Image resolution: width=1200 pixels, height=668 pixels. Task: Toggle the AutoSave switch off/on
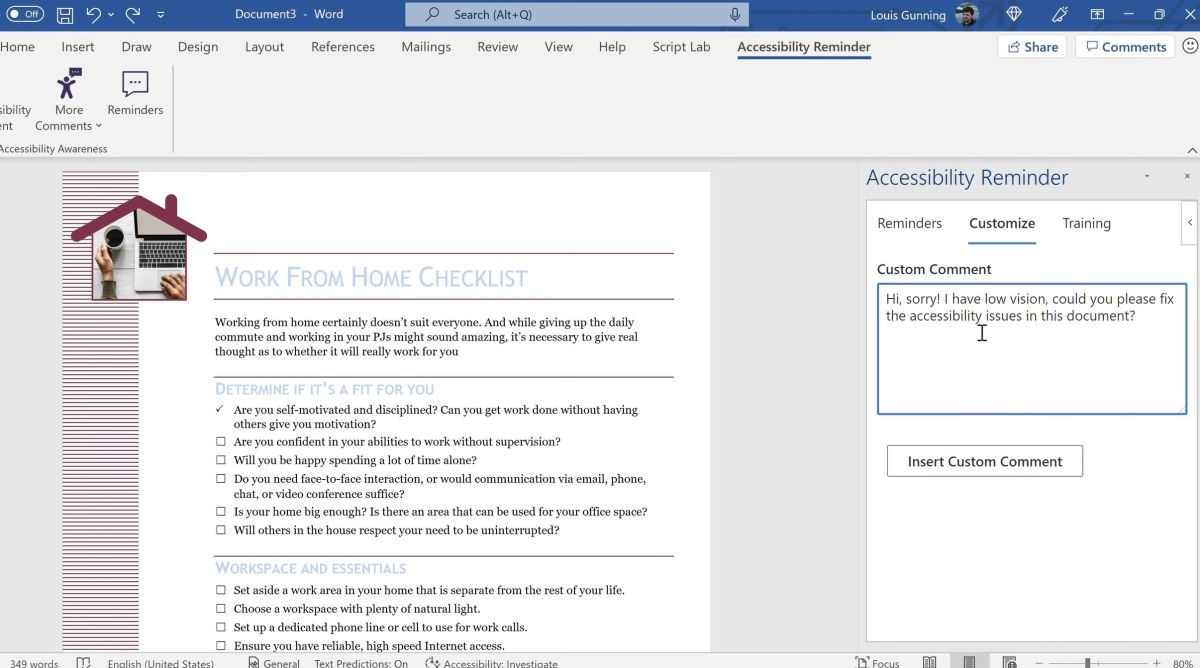click(26, 15)
